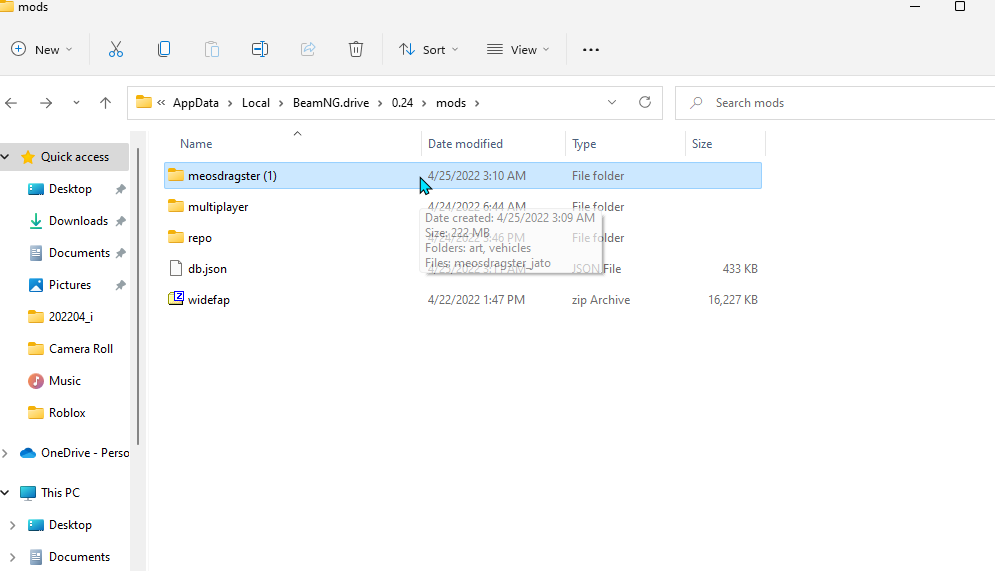Expand Desktop under This PC
The width and height of the screenshot is (995, 571).
coord(12,525)
